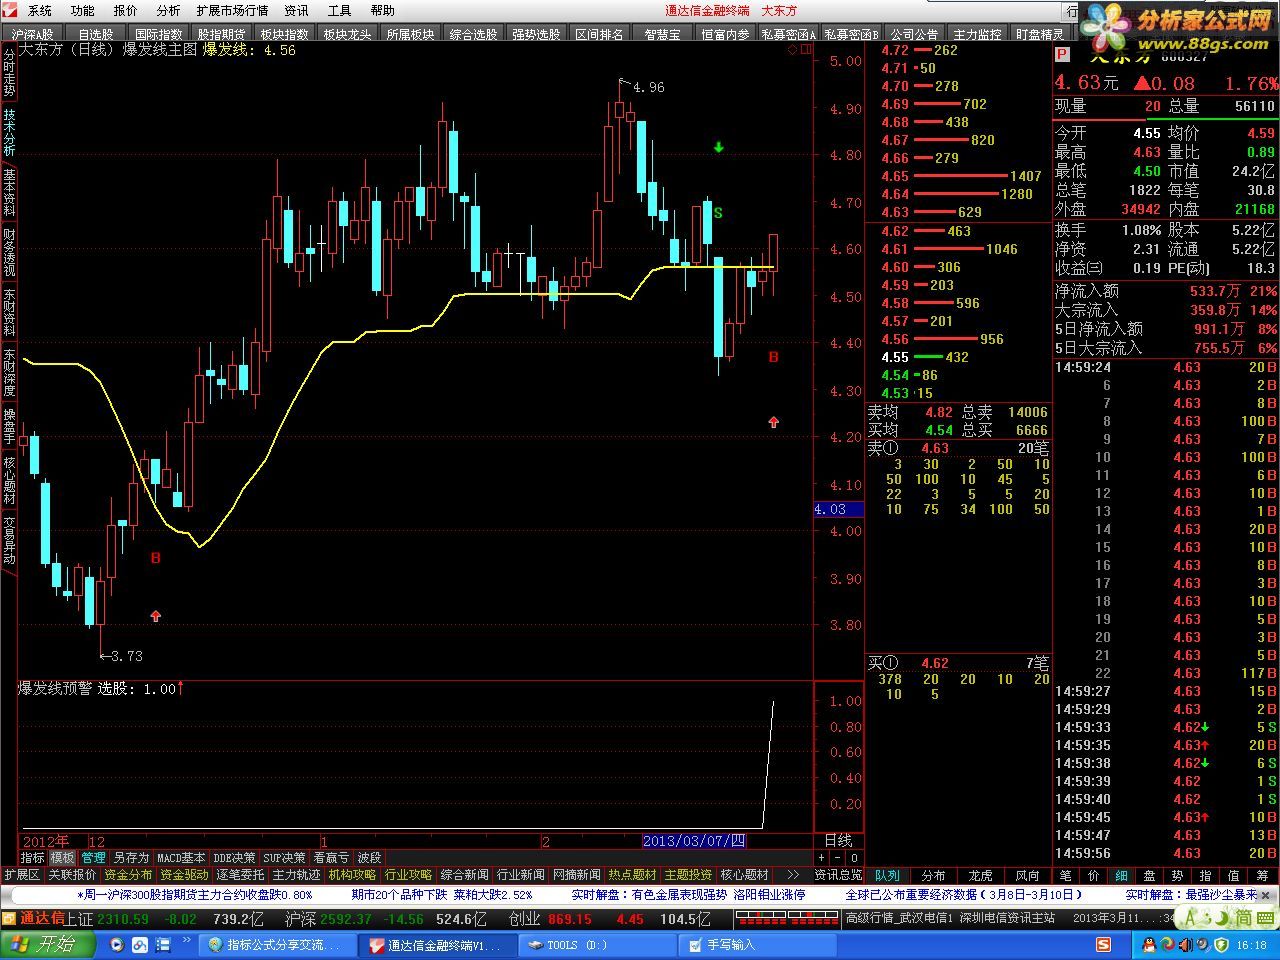Open 综合选股 tool
Image resolution: width=1280 pixels, height=960 pixels.
click(x=474, y=34)
